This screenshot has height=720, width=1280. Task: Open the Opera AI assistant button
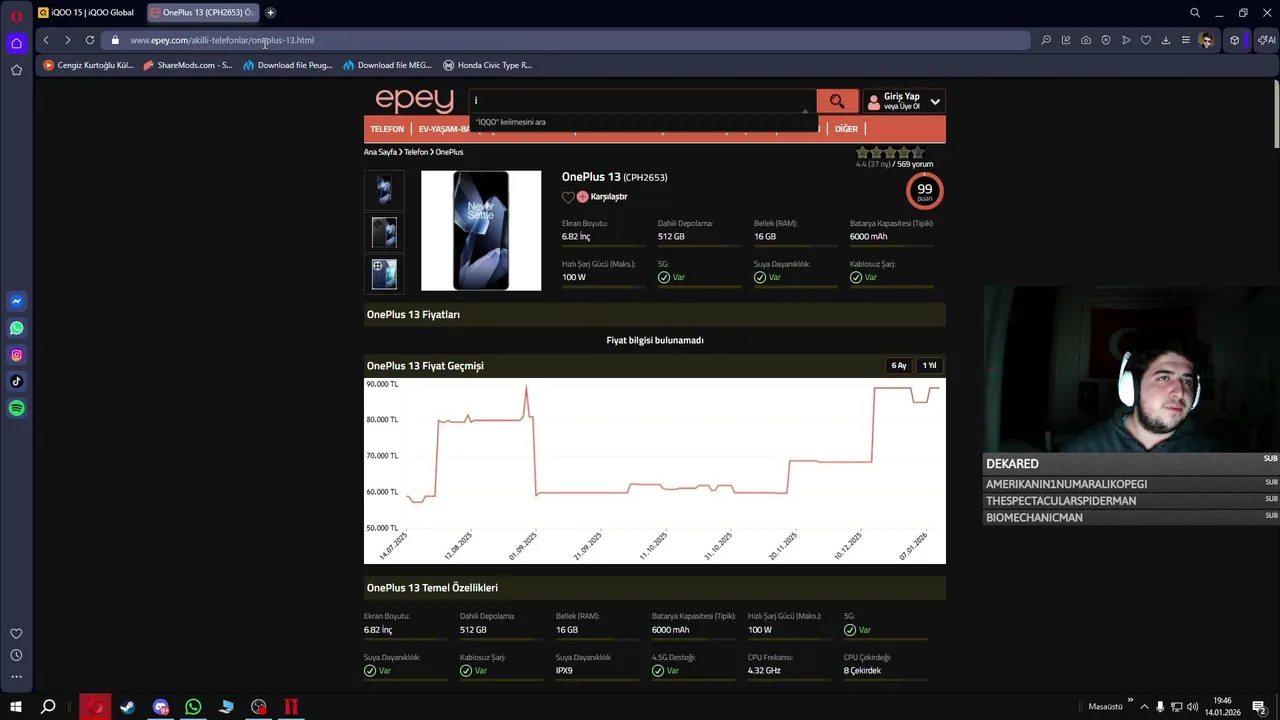(x=1266, y=40)
